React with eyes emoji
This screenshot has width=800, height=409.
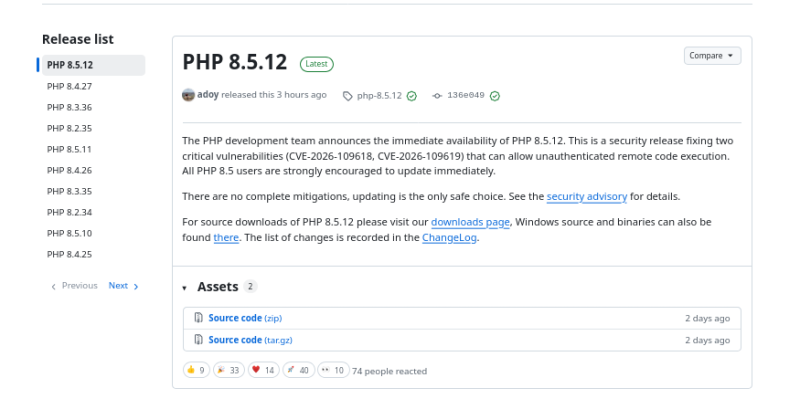click(x=333, y=370)
